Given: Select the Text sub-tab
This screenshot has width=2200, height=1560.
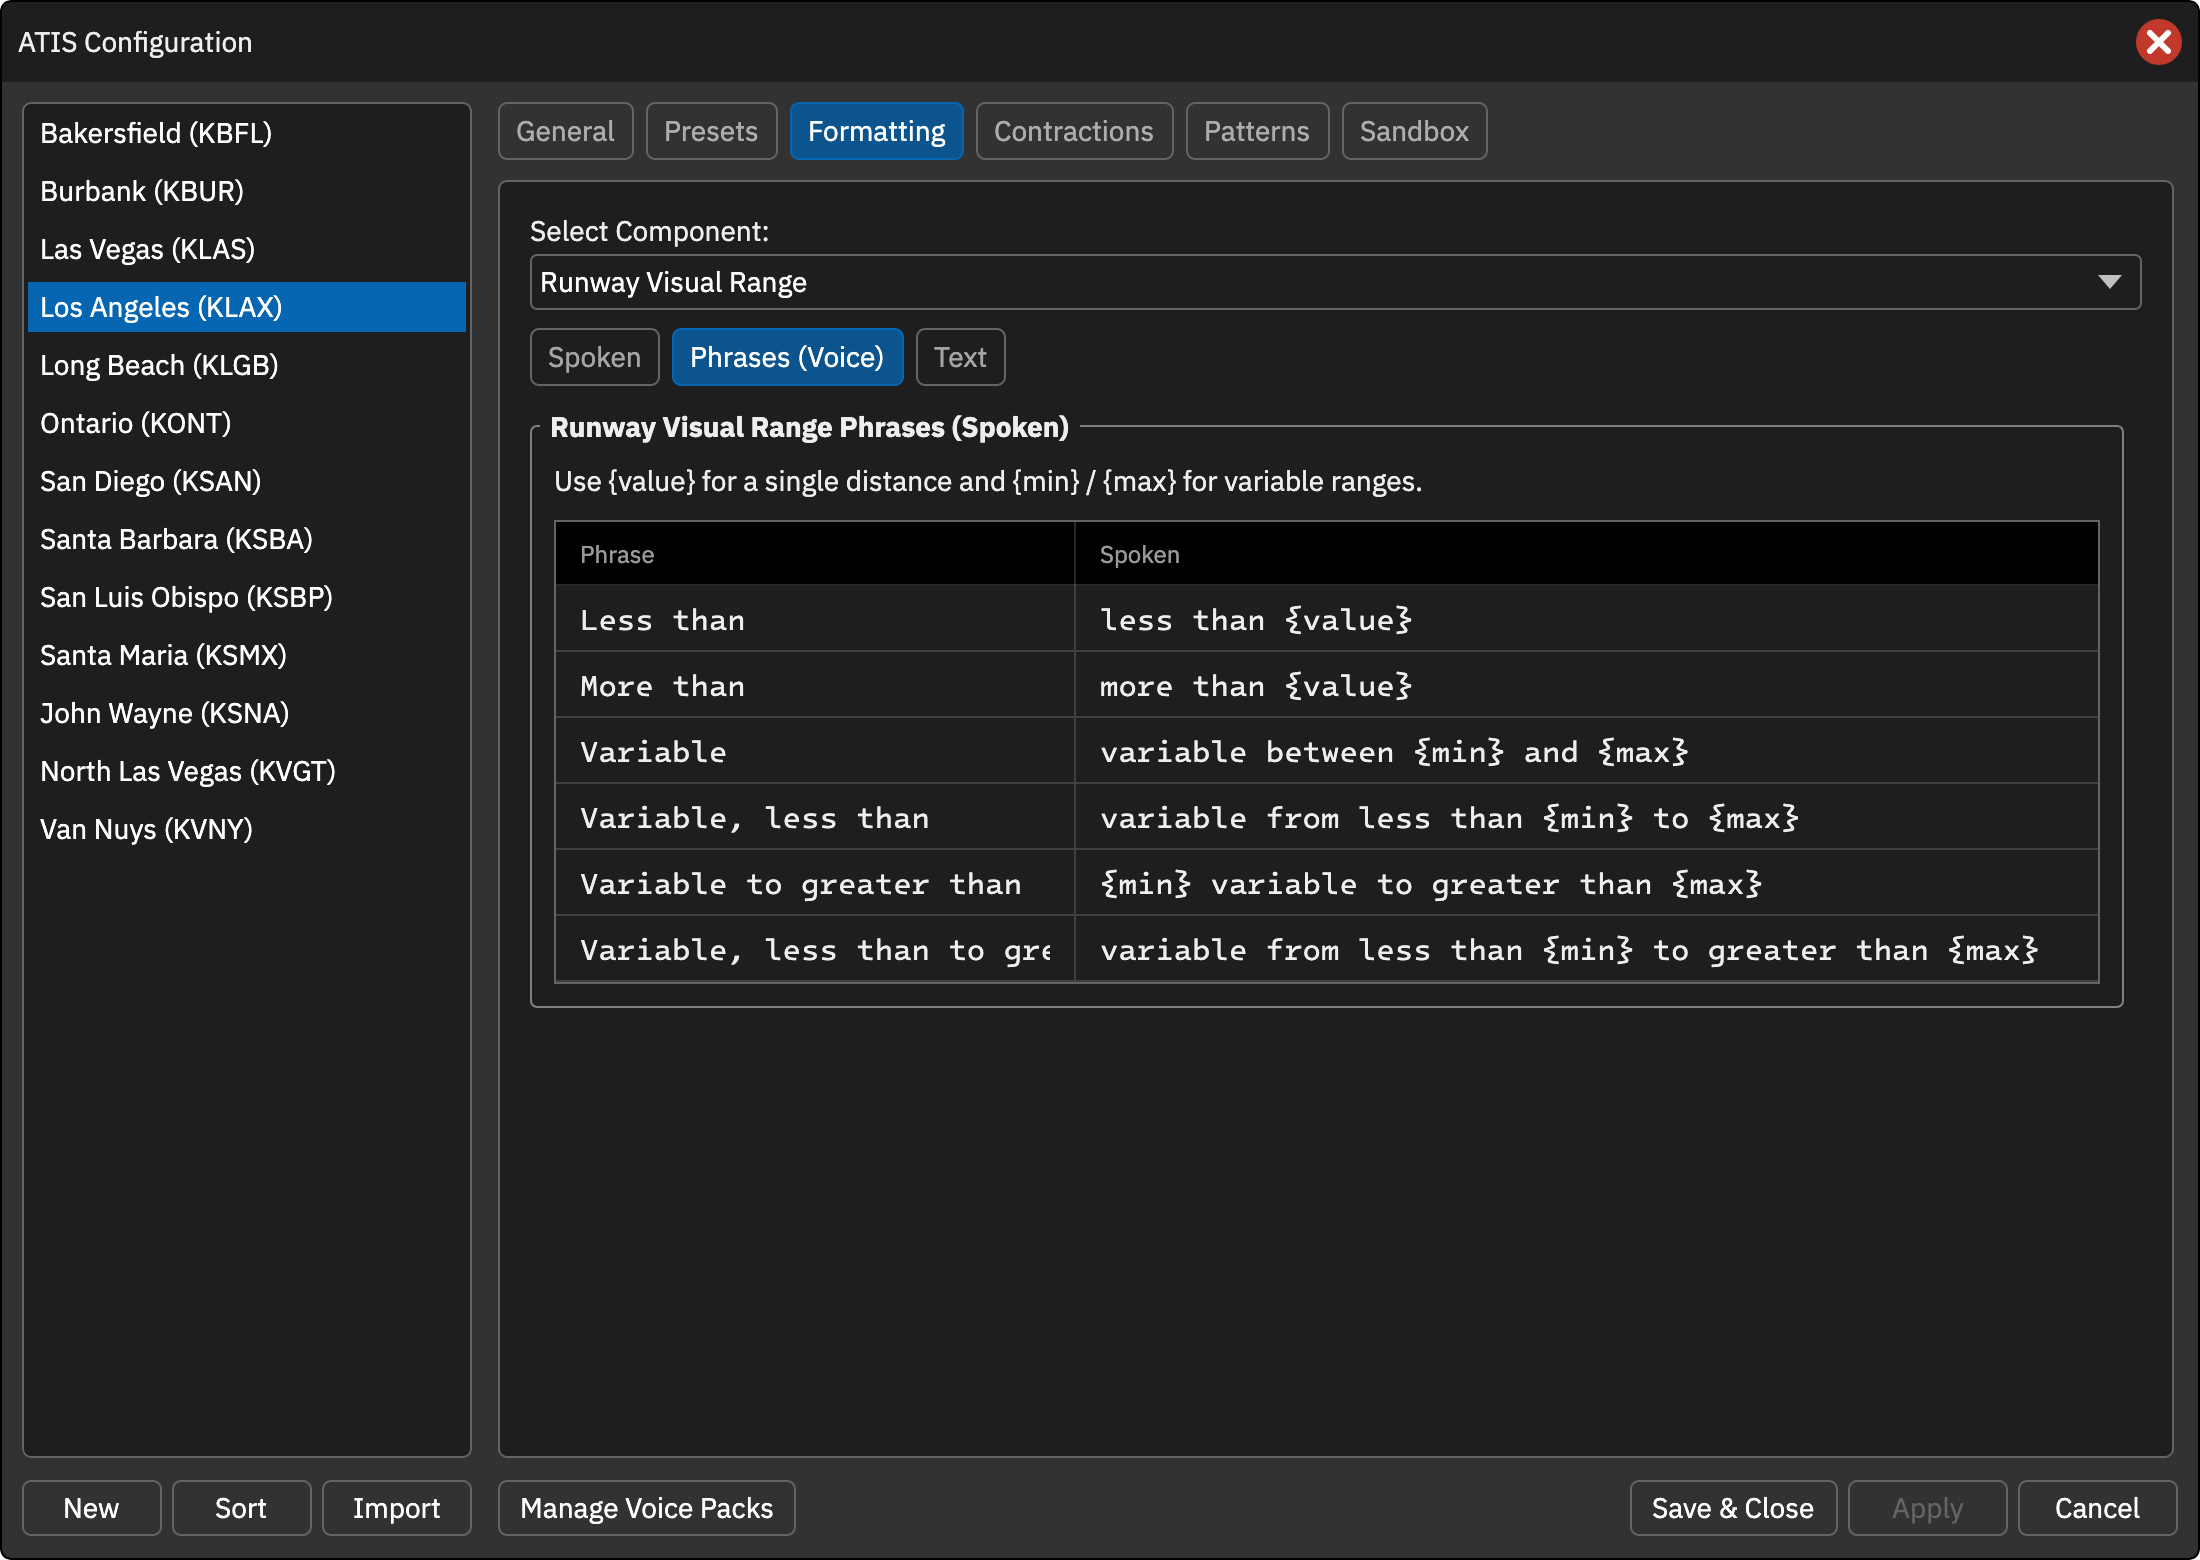Looking at the screenshot, I should coord(960,357).
